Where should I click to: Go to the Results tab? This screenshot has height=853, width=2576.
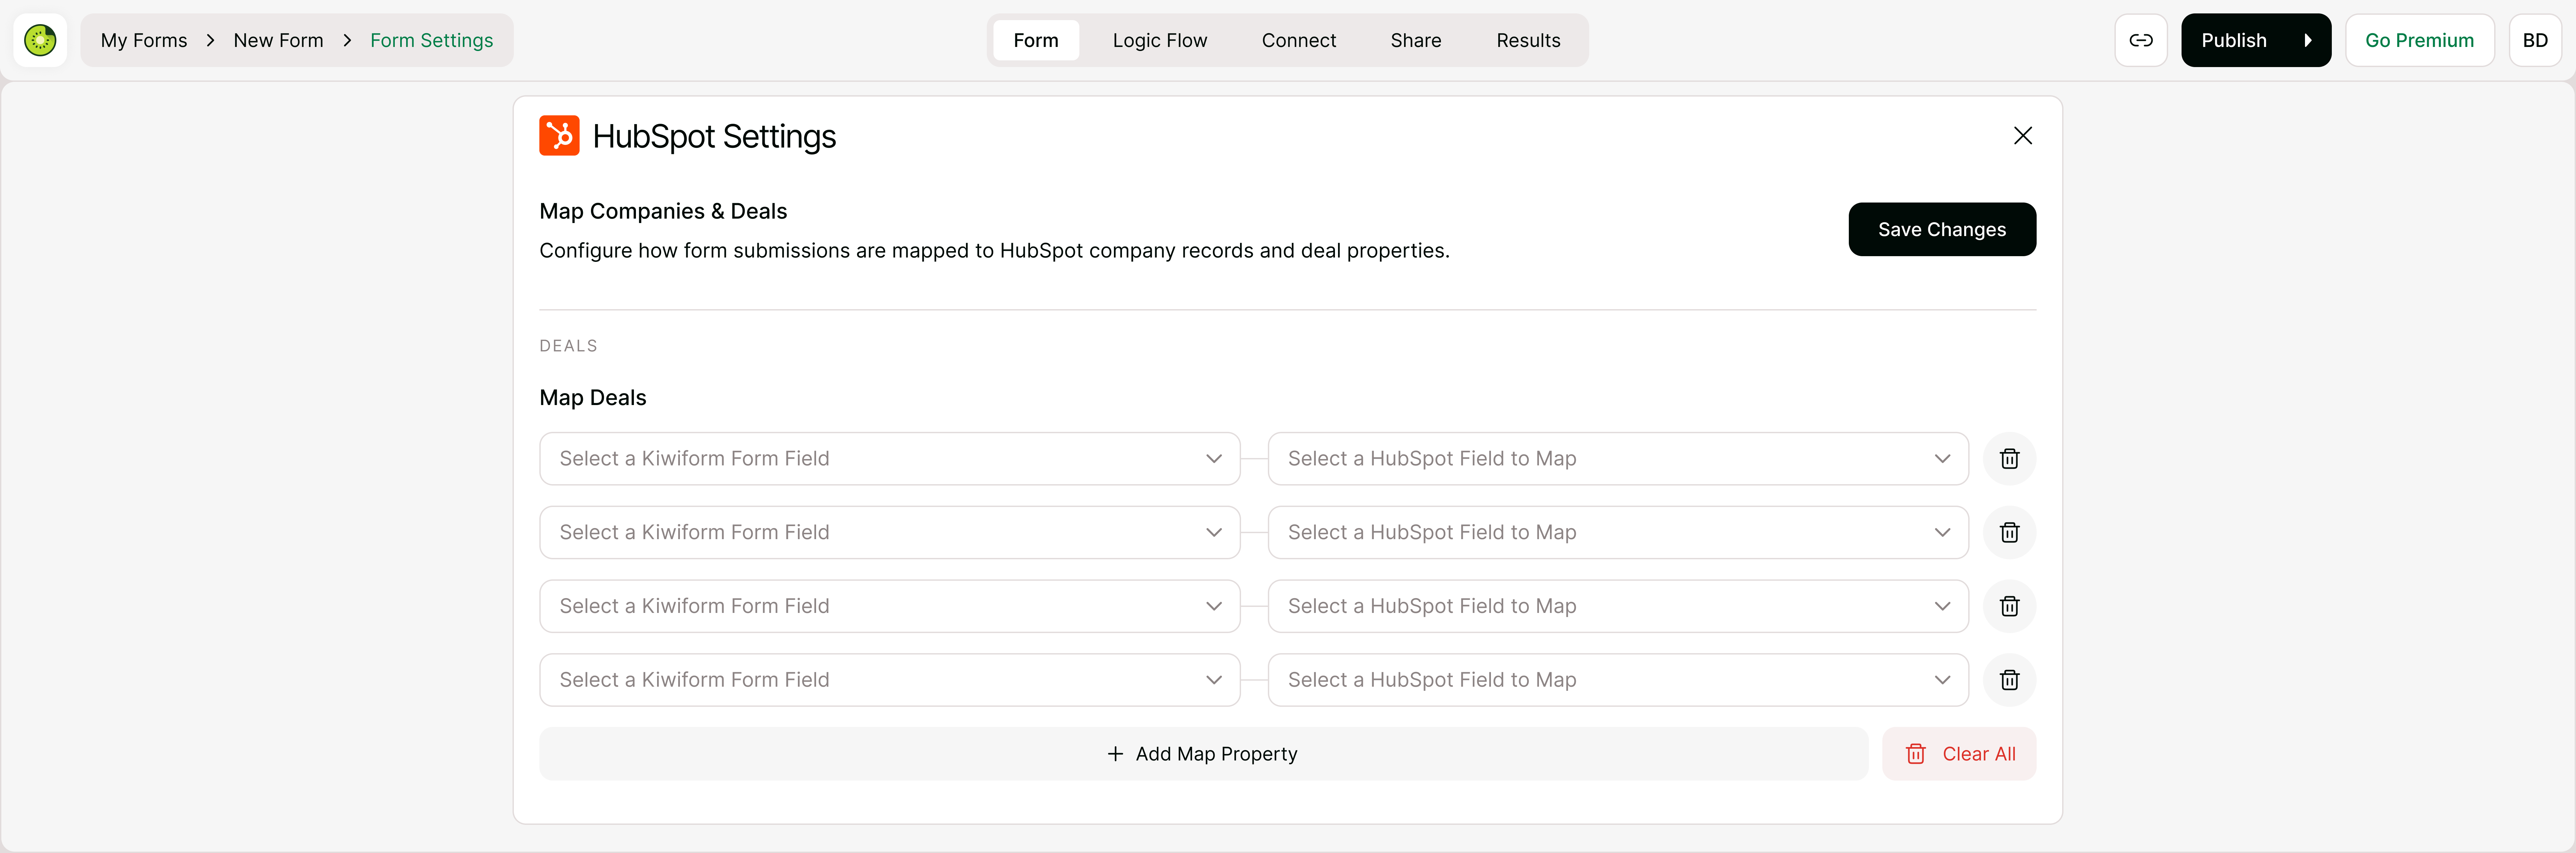(x=1528, y=40)
